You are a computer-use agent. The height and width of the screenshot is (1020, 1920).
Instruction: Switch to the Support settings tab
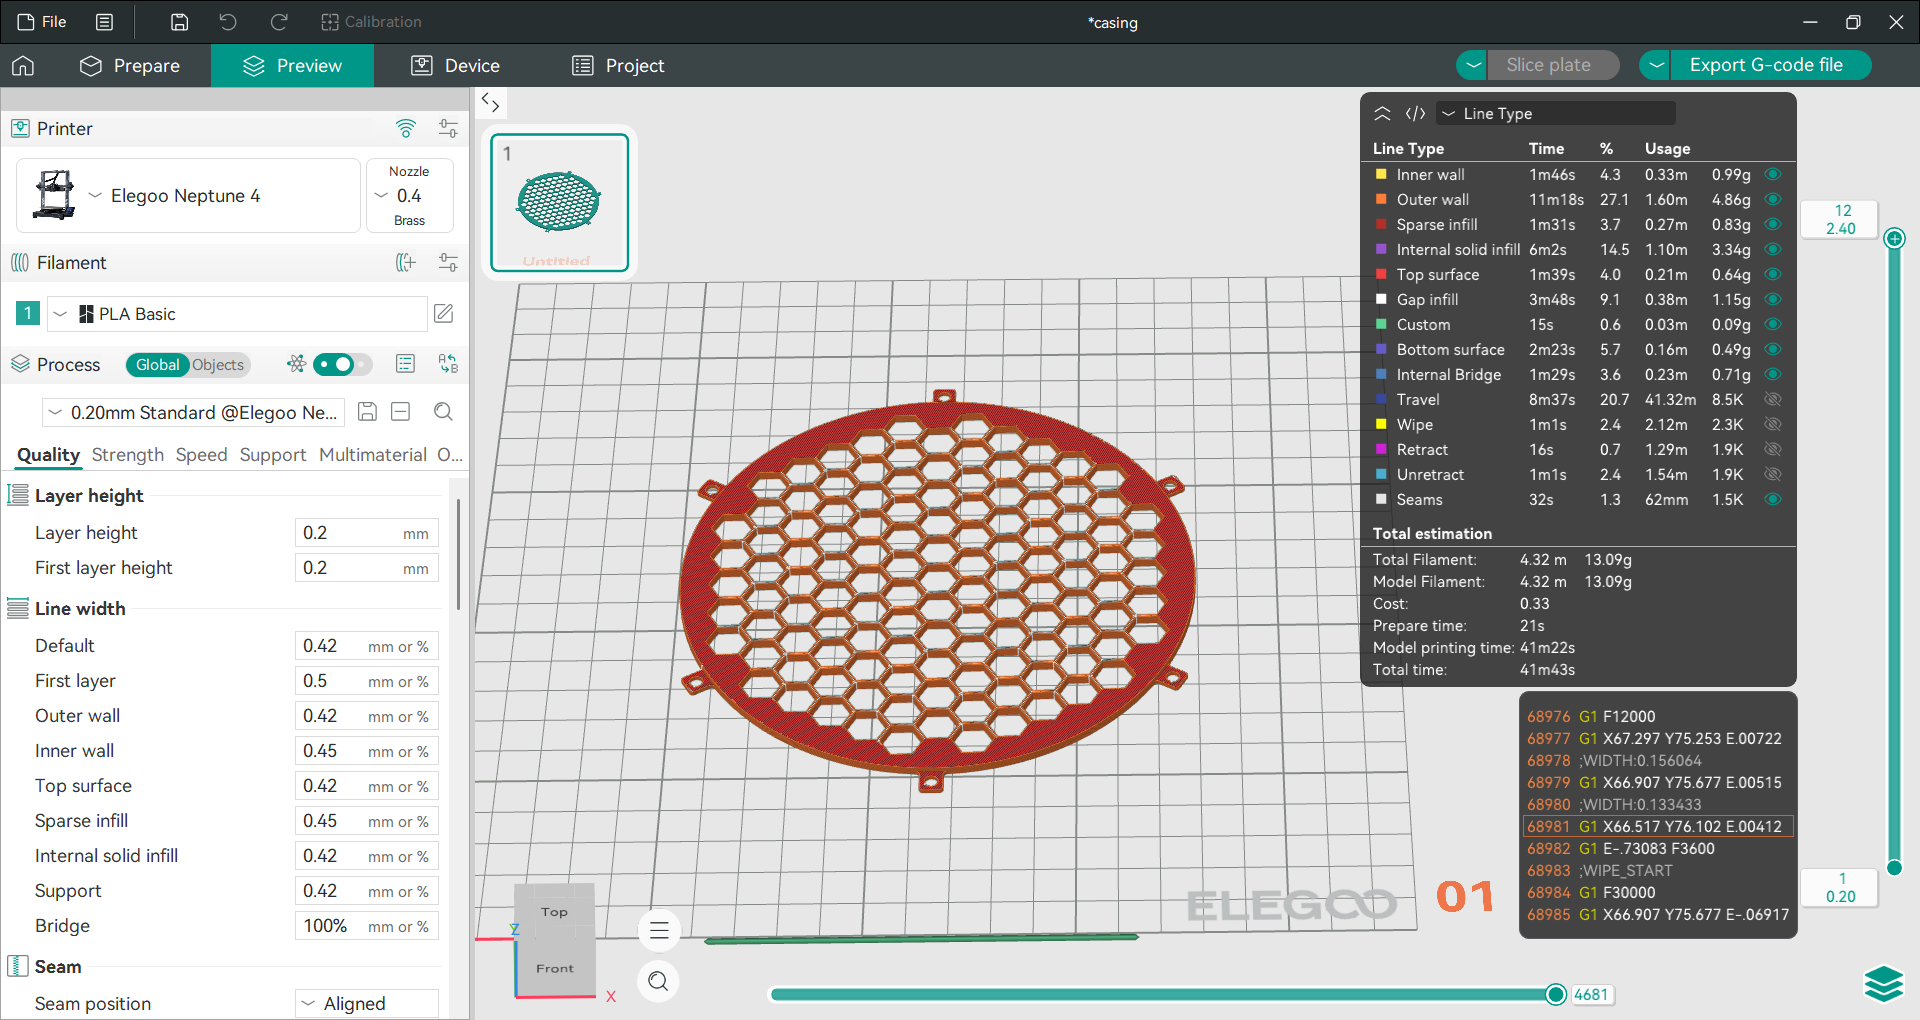point(272,455)
